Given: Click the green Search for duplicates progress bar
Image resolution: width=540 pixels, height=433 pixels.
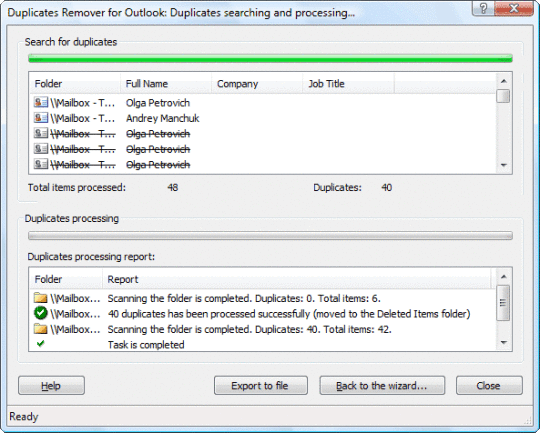Looking at the screenshot, I should click(270, 58).
